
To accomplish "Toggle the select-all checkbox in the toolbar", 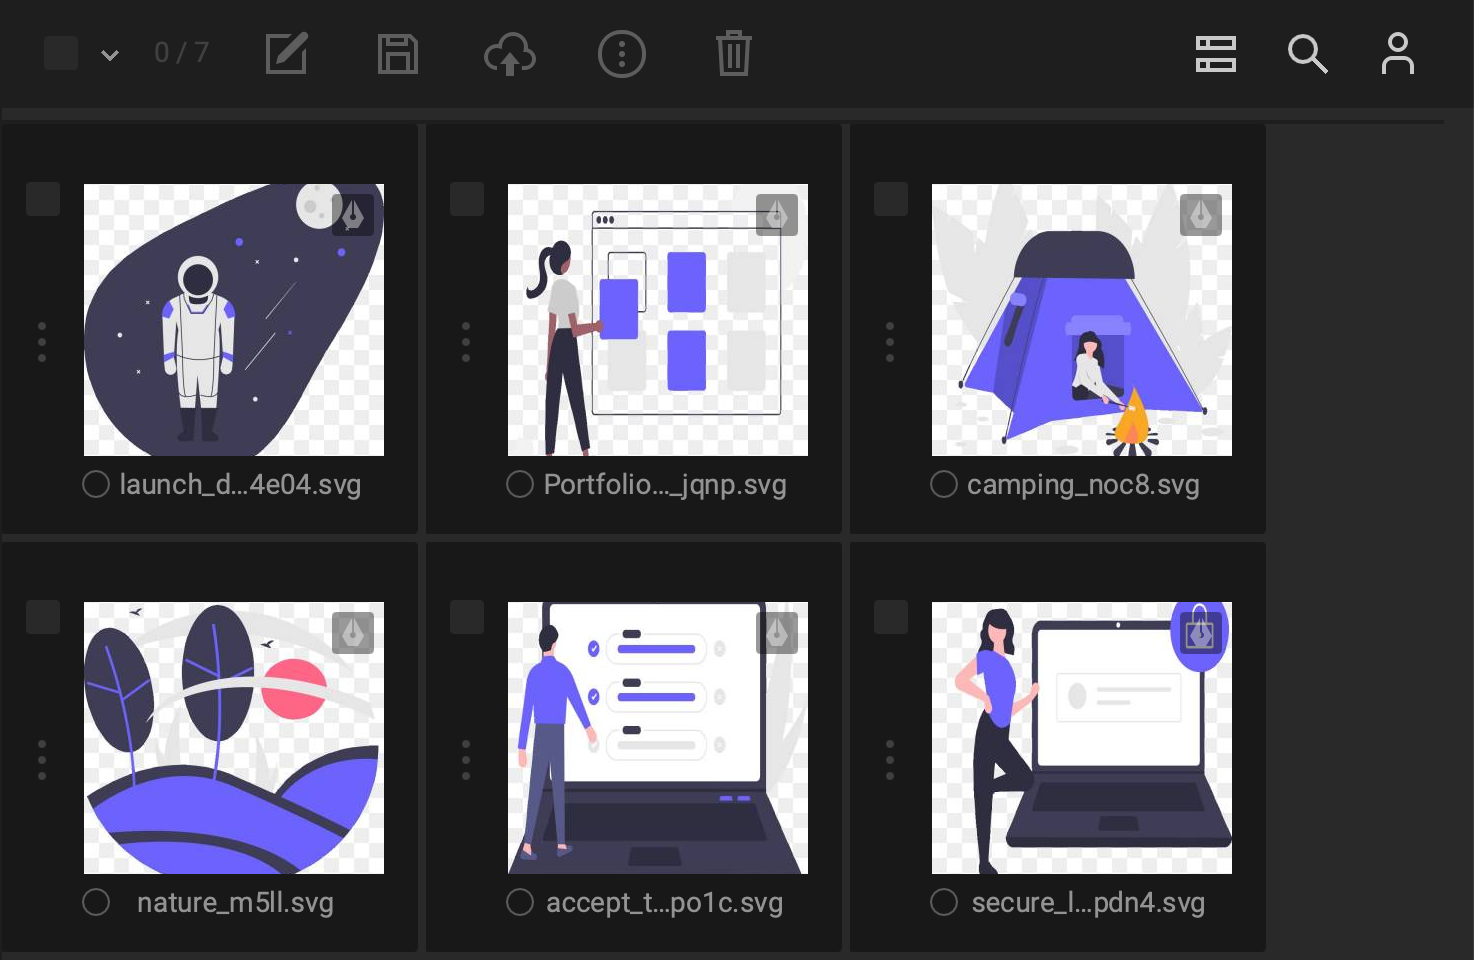I will tap(61, 53).
